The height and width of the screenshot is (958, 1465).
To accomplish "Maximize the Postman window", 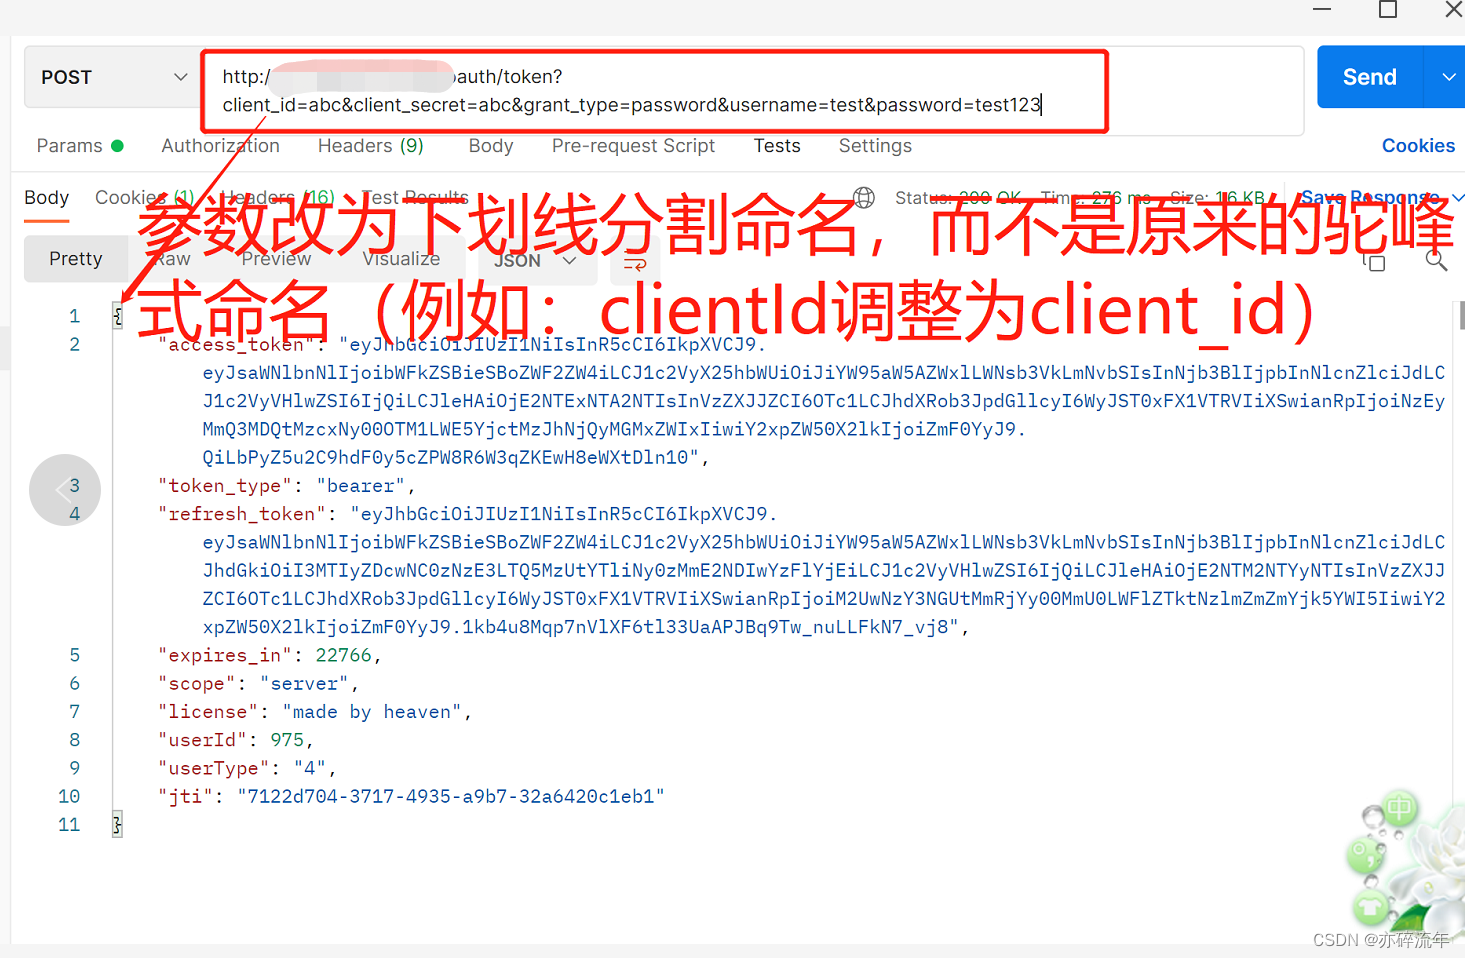I will 1387,9.
